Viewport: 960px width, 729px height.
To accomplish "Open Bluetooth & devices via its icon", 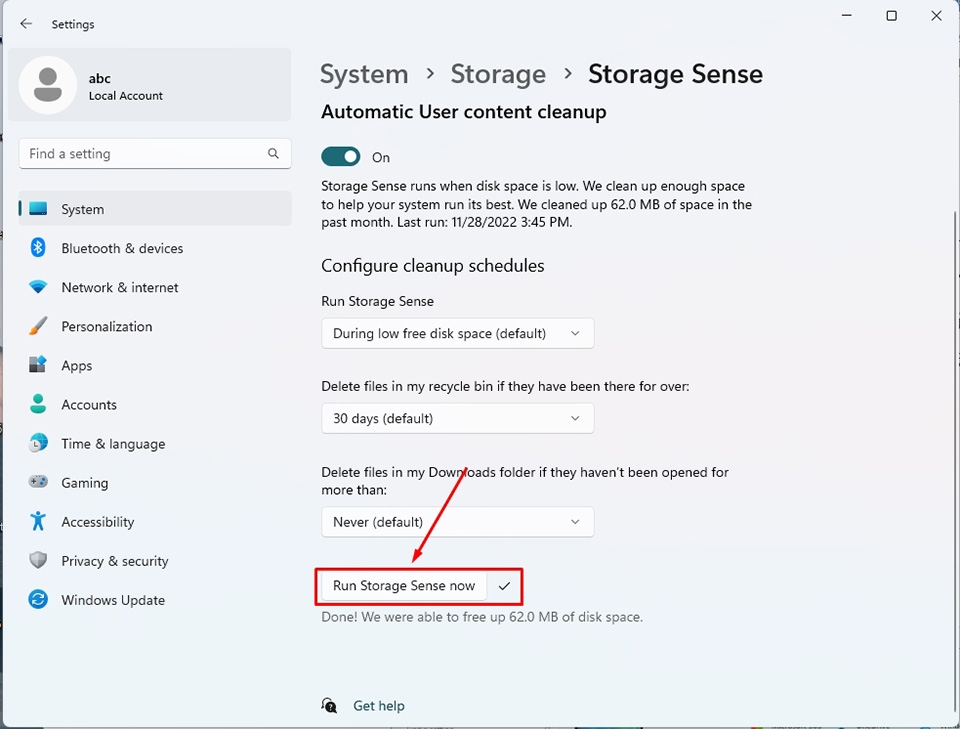I will tap(38, 248).
